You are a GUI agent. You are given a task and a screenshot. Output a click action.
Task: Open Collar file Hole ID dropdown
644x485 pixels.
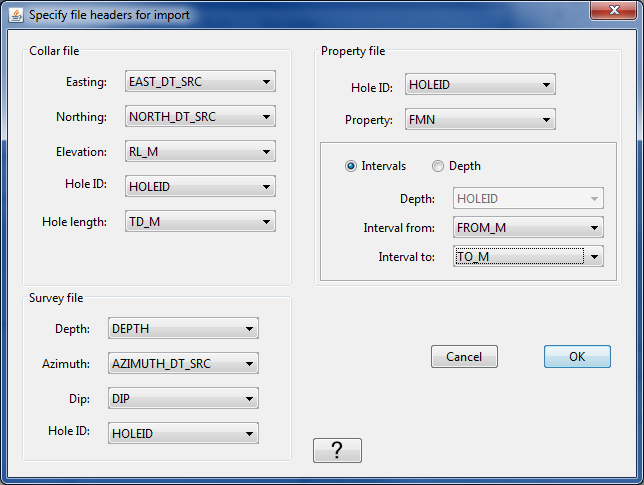pyautogui.click(x=200, y=186)
